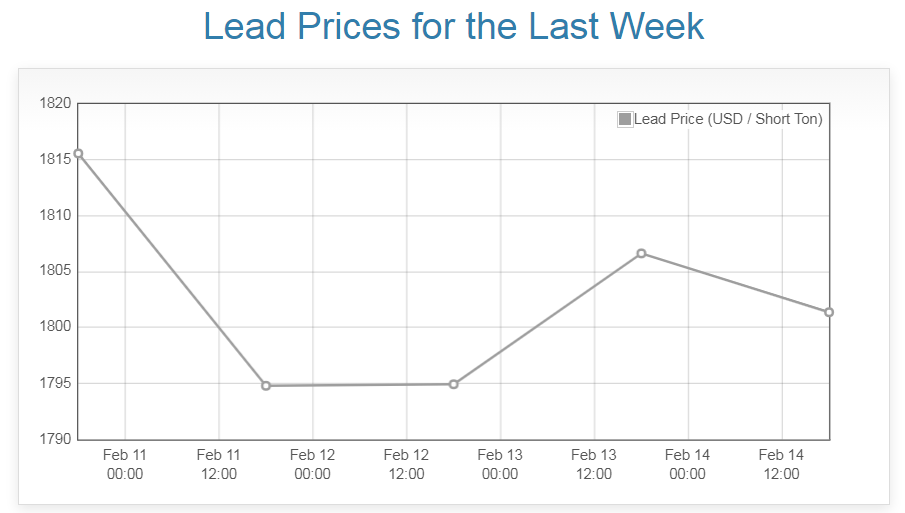Click the "Feb 13 00:00" x-axis label
The image size is (905, 513).
coord(500,464)
